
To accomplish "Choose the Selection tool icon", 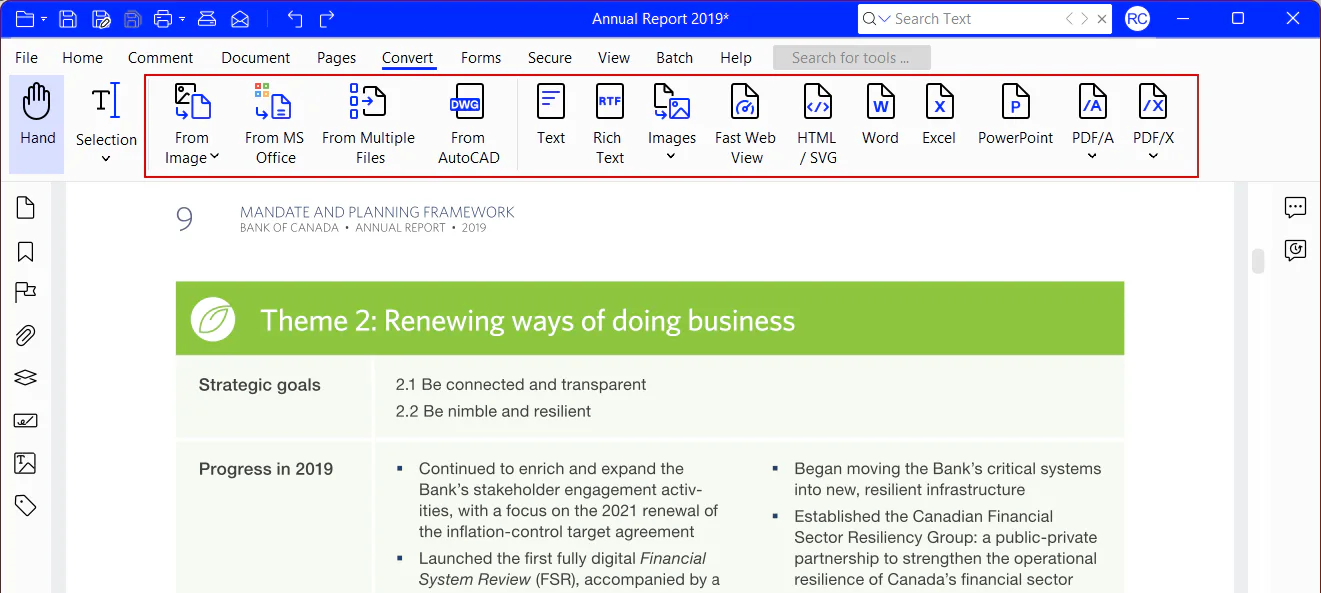I will [106, 101].
